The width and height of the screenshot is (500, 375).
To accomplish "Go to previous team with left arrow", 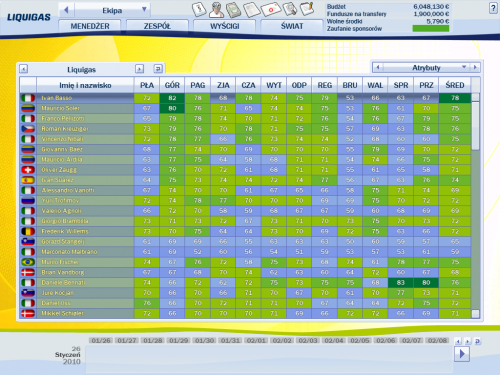I will (23, 69).
